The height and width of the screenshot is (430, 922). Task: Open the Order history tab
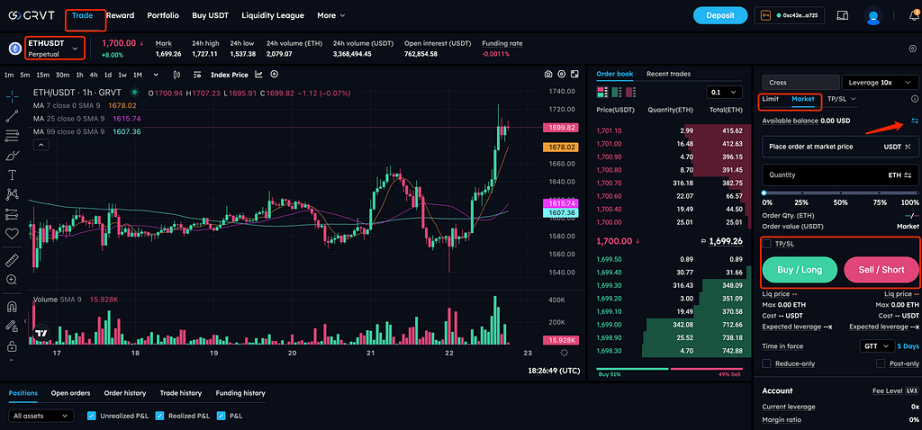[x=125, y=393]
